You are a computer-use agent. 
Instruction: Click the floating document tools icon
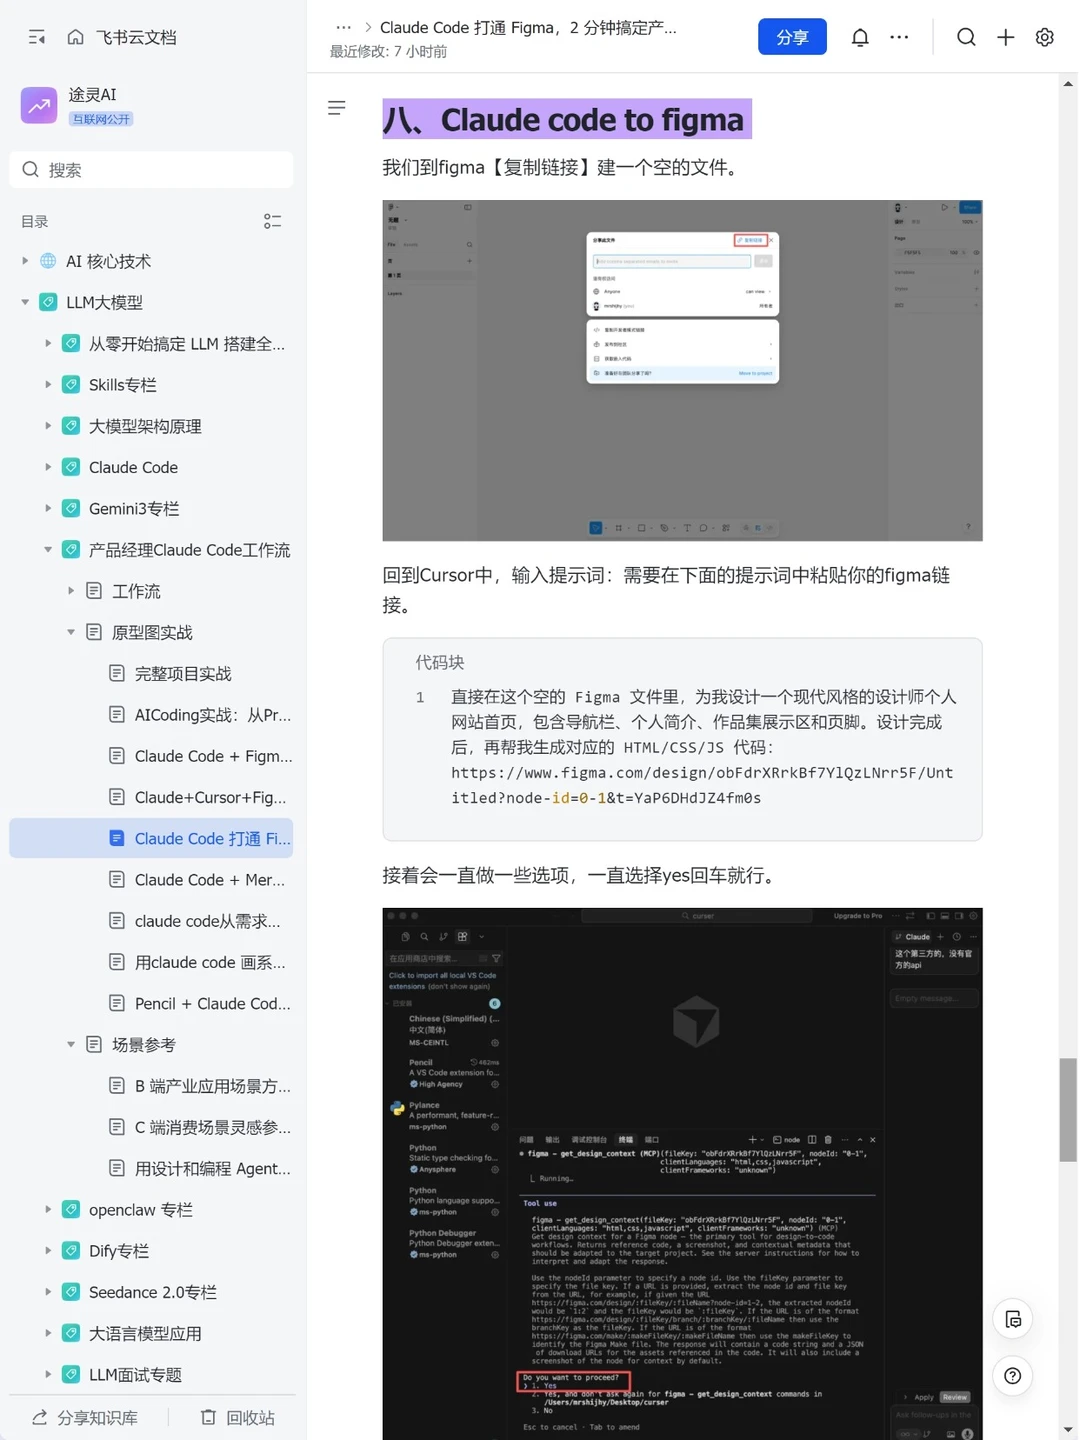pos(1012,1320)
